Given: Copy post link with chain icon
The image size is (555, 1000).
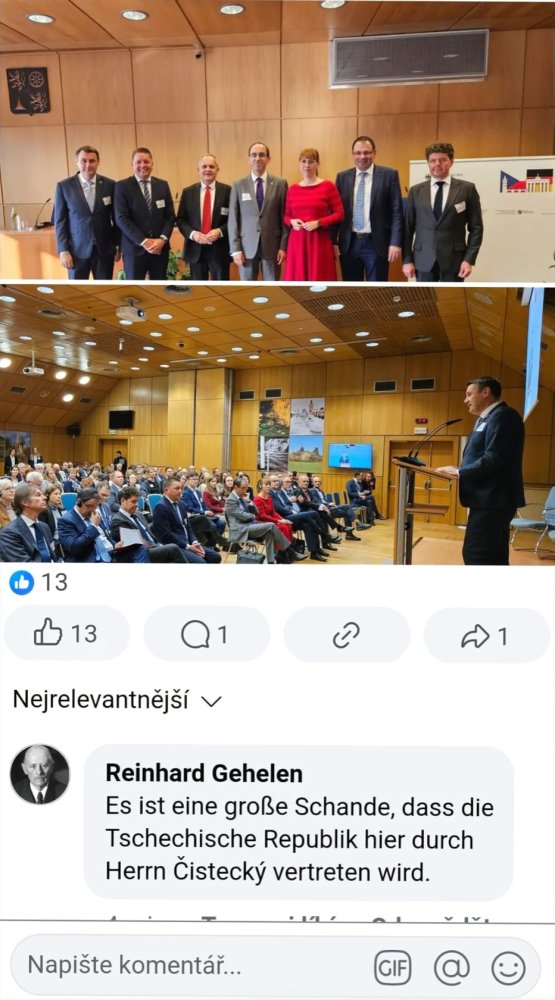Looking at the screenshot, I should (346, 635).
